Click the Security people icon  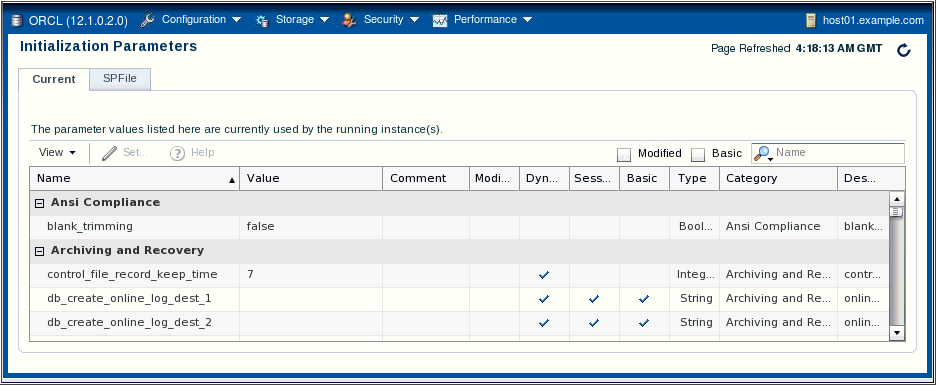pyautogui.click(x=349, y=20)
